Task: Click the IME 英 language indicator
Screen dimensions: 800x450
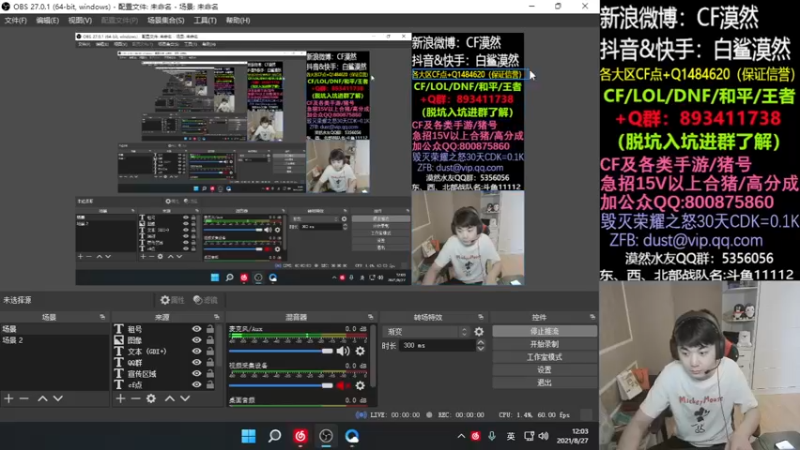Action: click(x=510, y=436)
